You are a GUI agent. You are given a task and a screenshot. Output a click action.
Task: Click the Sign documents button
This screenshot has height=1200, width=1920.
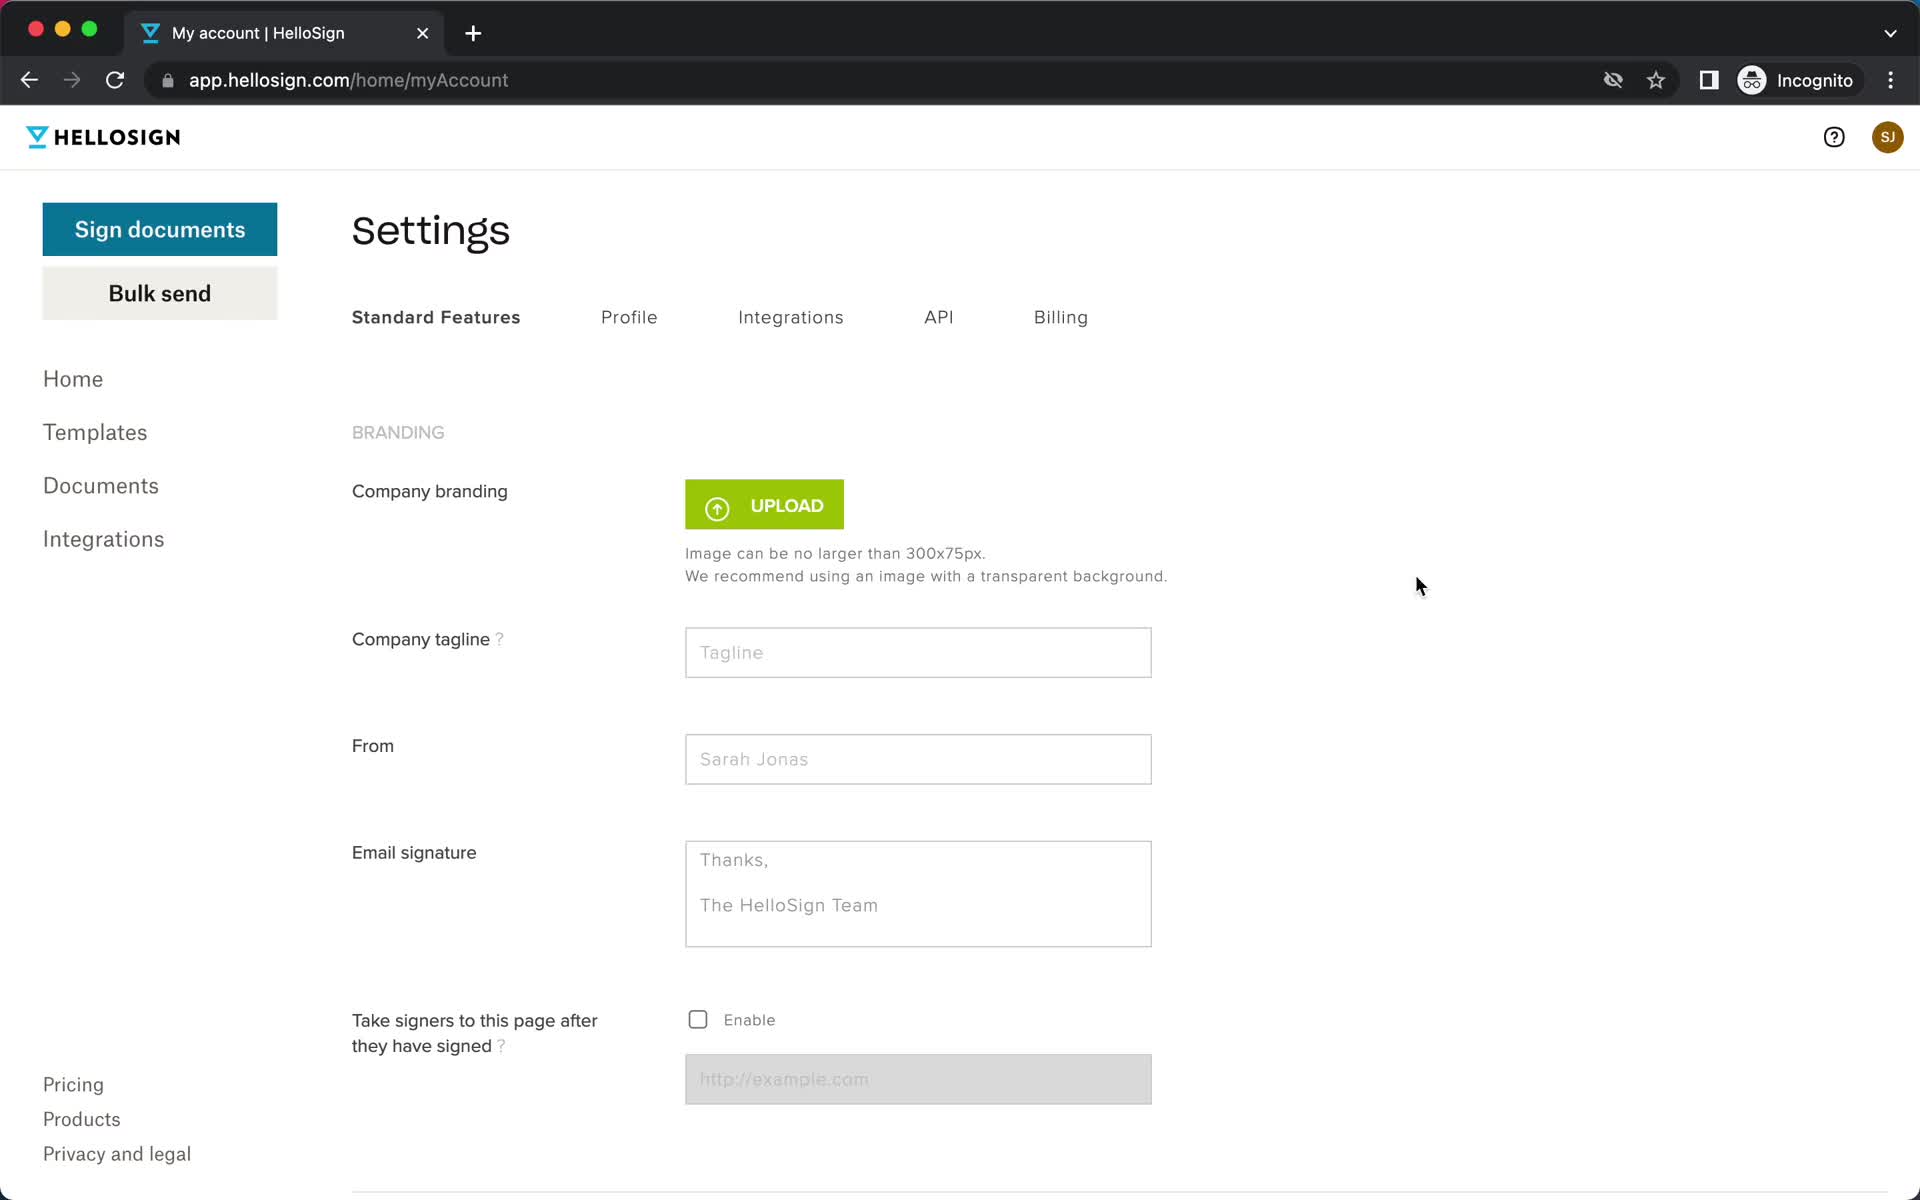(159, 228)
